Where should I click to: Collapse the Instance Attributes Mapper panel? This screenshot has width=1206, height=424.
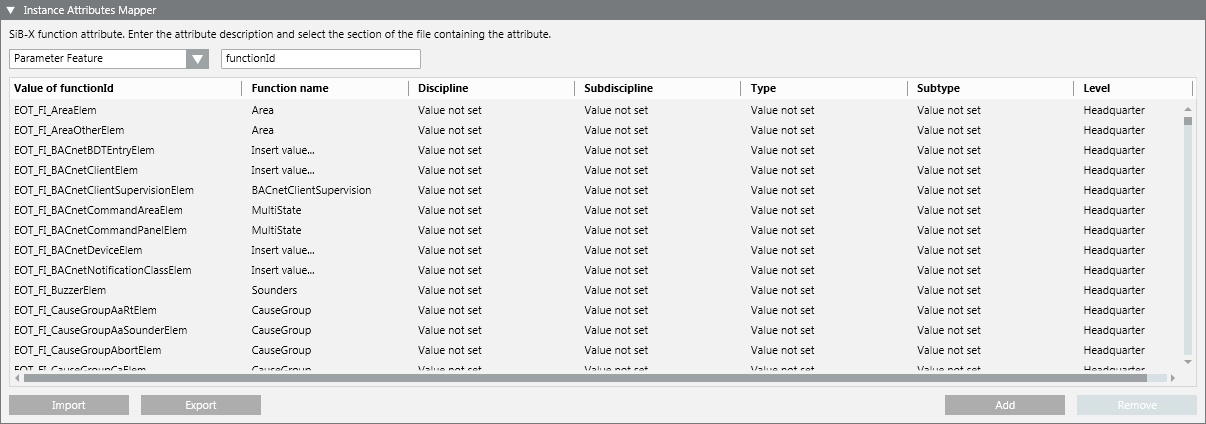click(x=11, y=9)
